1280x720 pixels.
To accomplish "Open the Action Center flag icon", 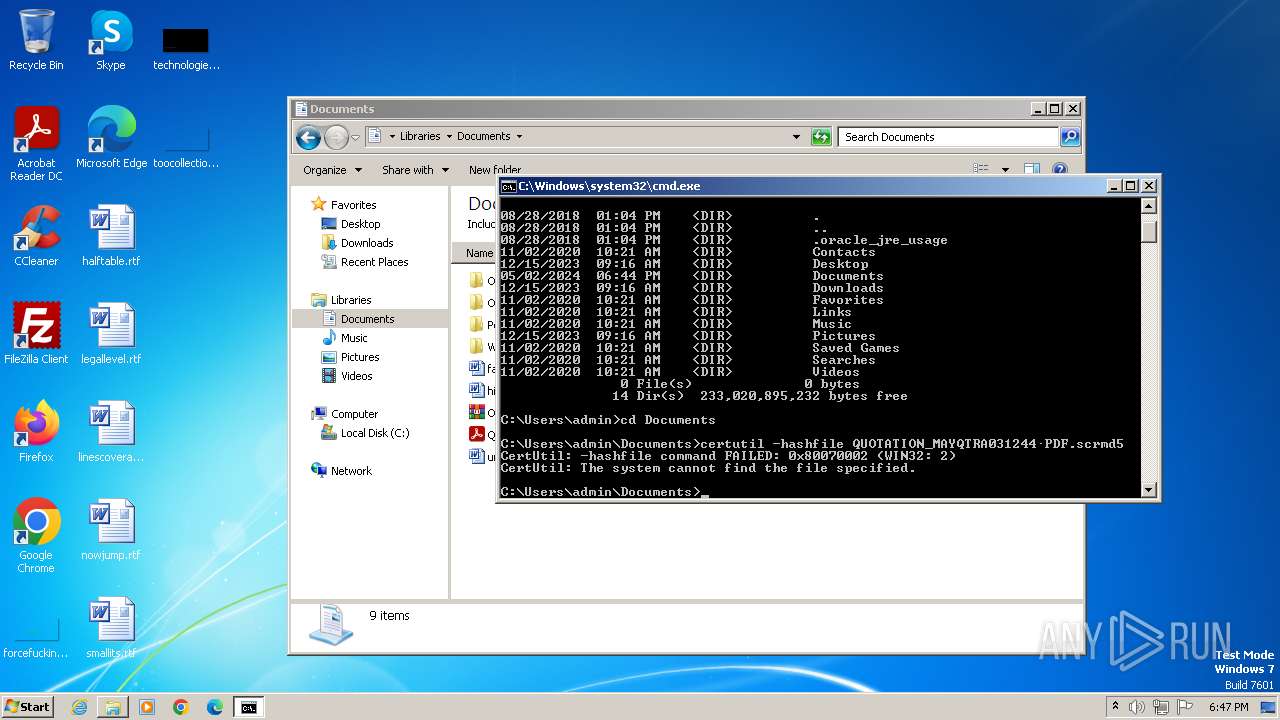I will click(1186, 707).
